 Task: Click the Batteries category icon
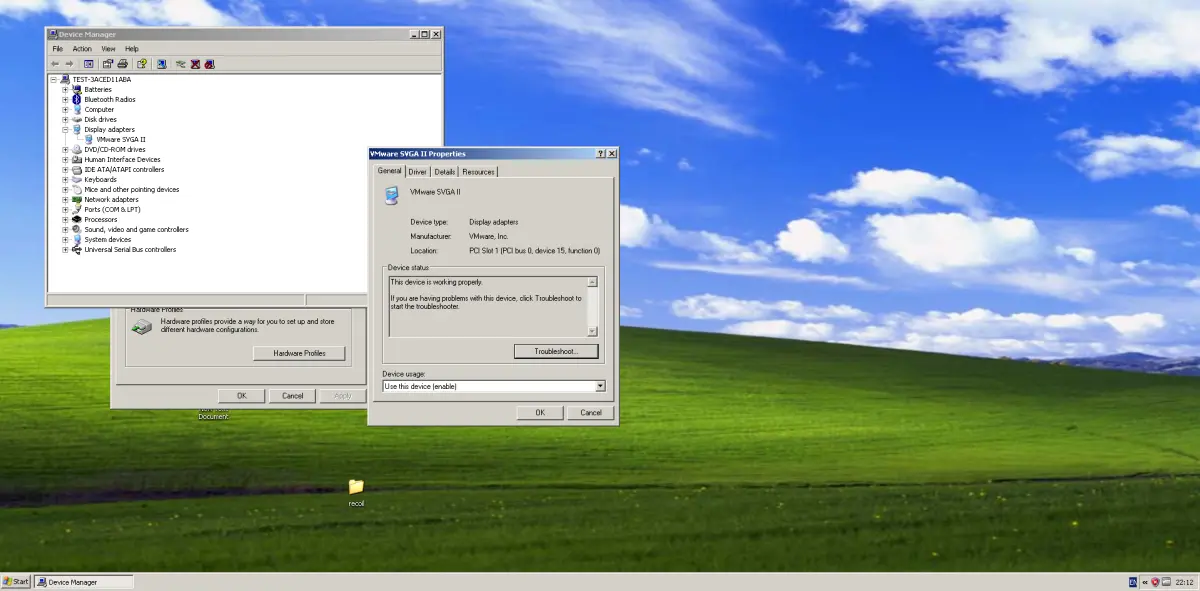click(77, 89)
